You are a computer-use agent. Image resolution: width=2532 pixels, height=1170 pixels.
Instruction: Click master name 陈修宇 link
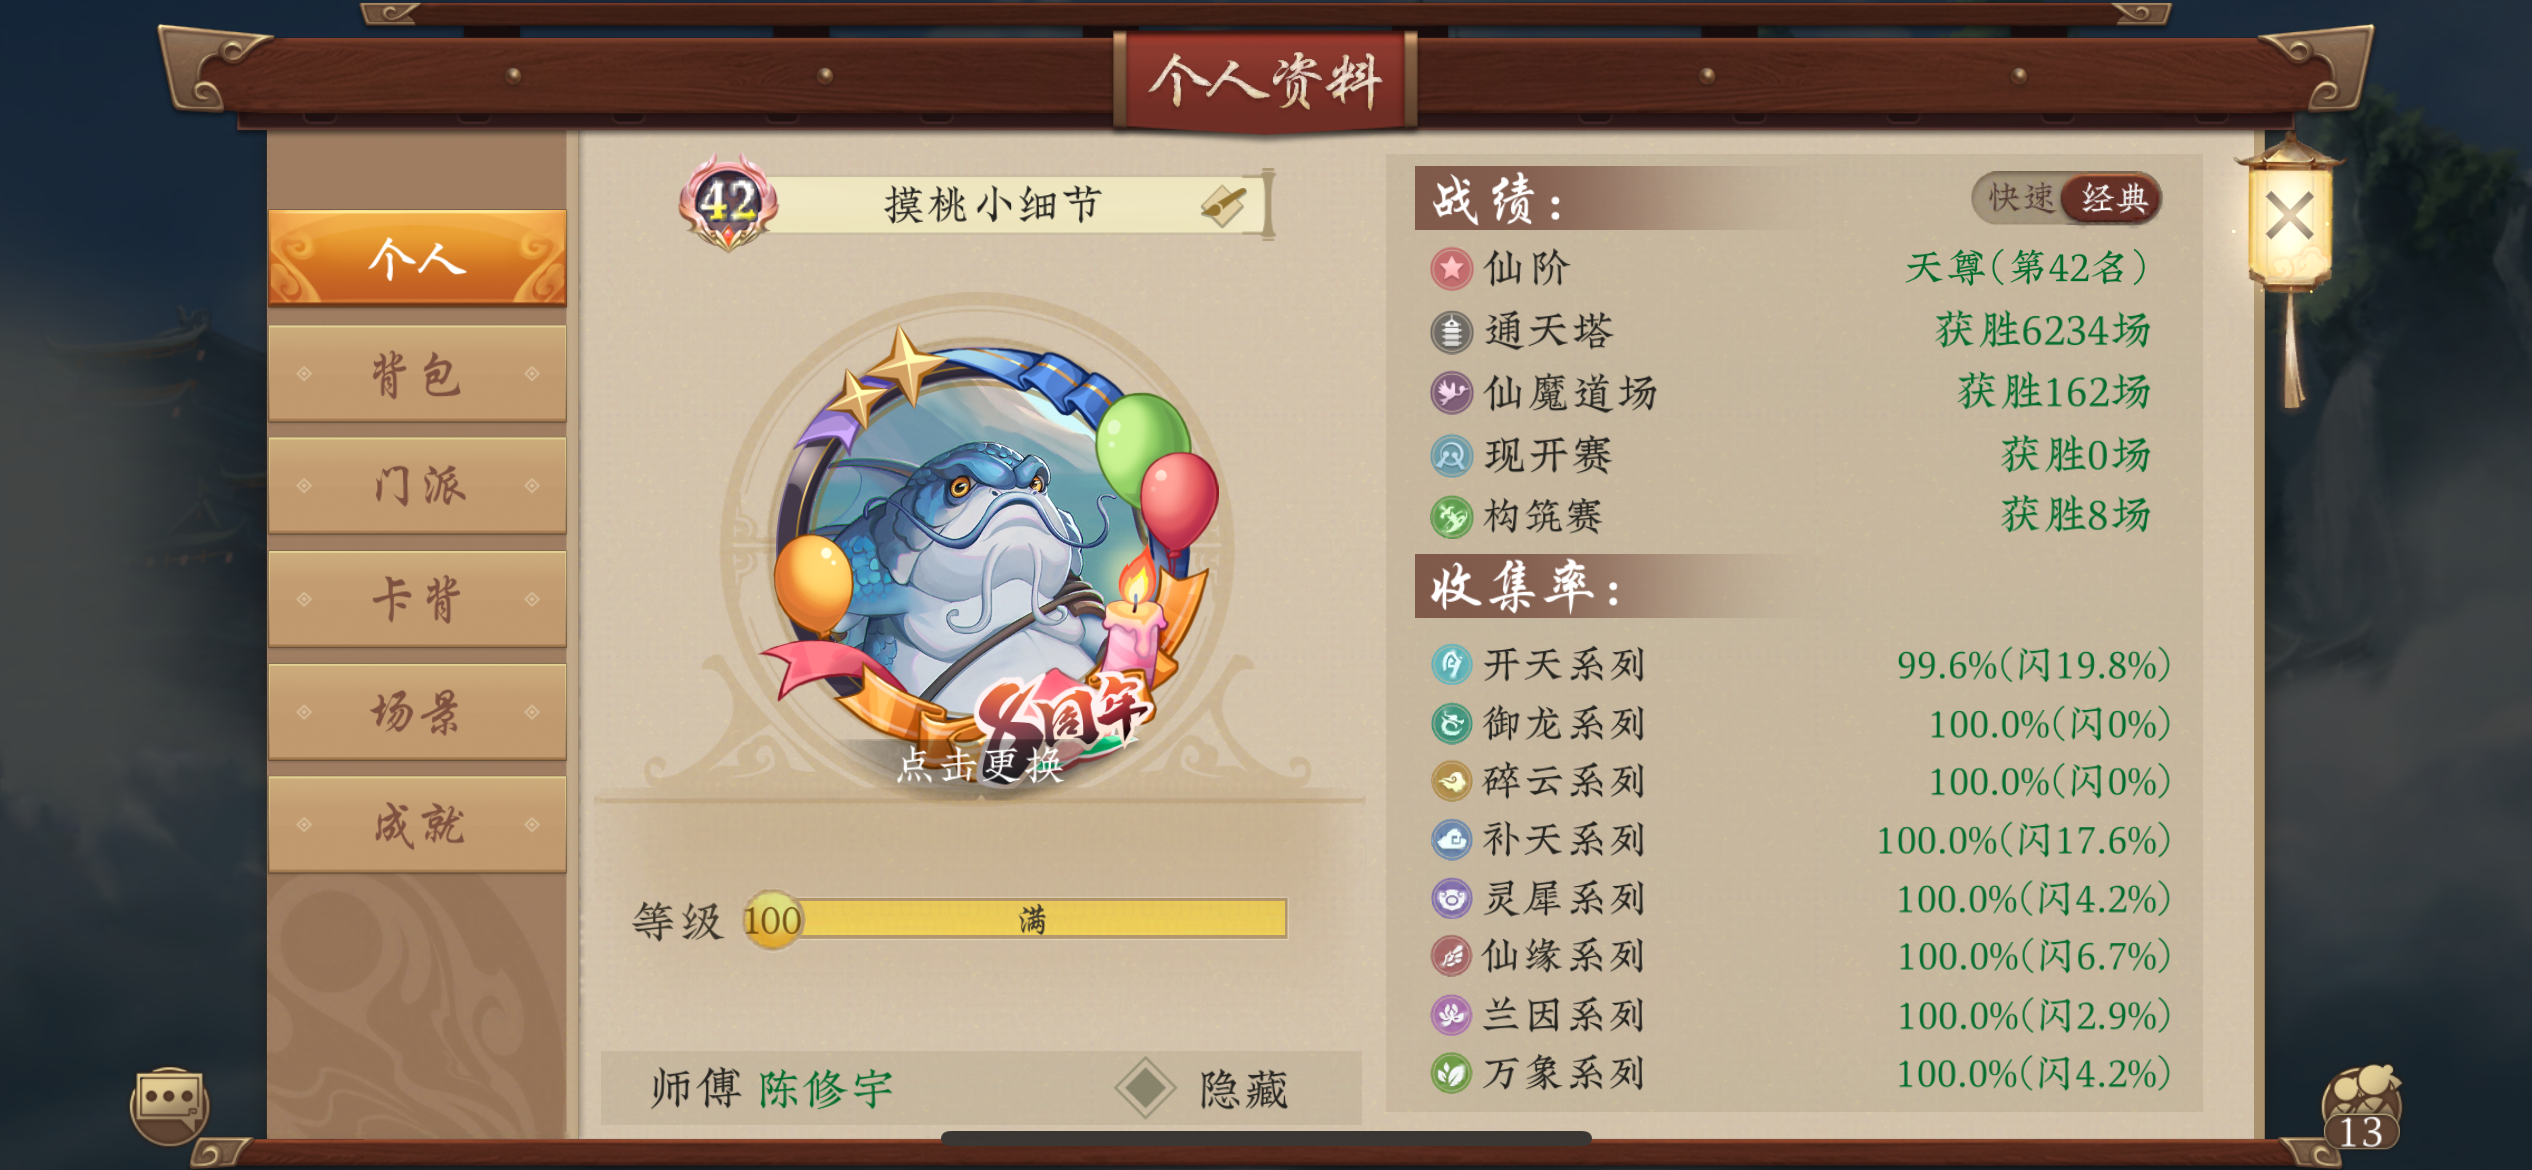click(x=826, y=1088)
